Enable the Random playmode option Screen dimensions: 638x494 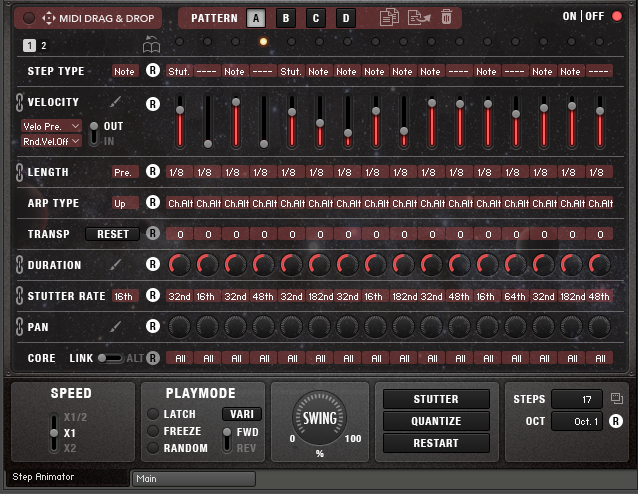pos(153,448)
